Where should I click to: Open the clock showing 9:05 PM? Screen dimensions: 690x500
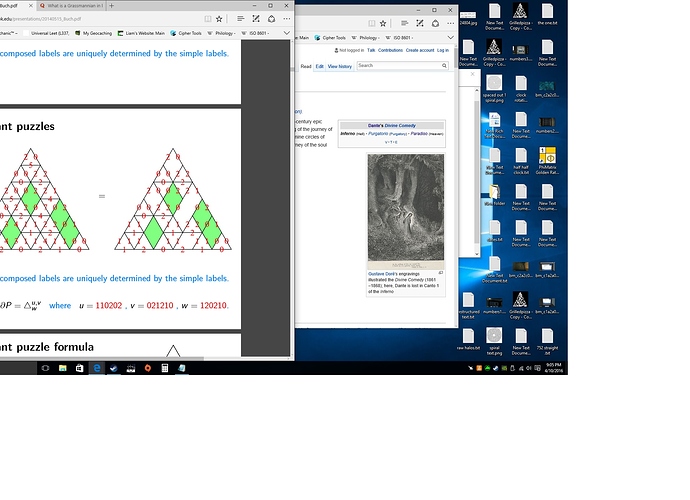pyautogui.click(x=554, y=368)
